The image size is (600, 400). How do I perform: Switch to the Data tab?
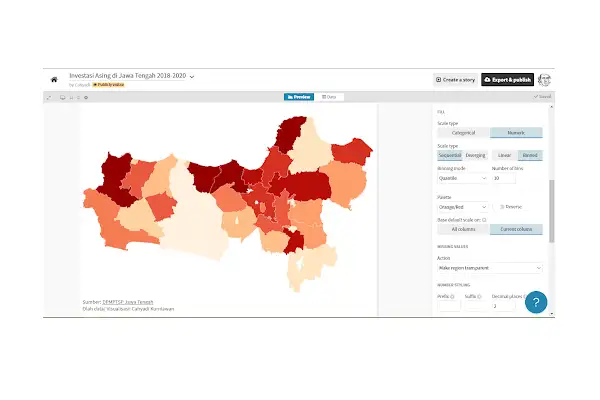329,97
